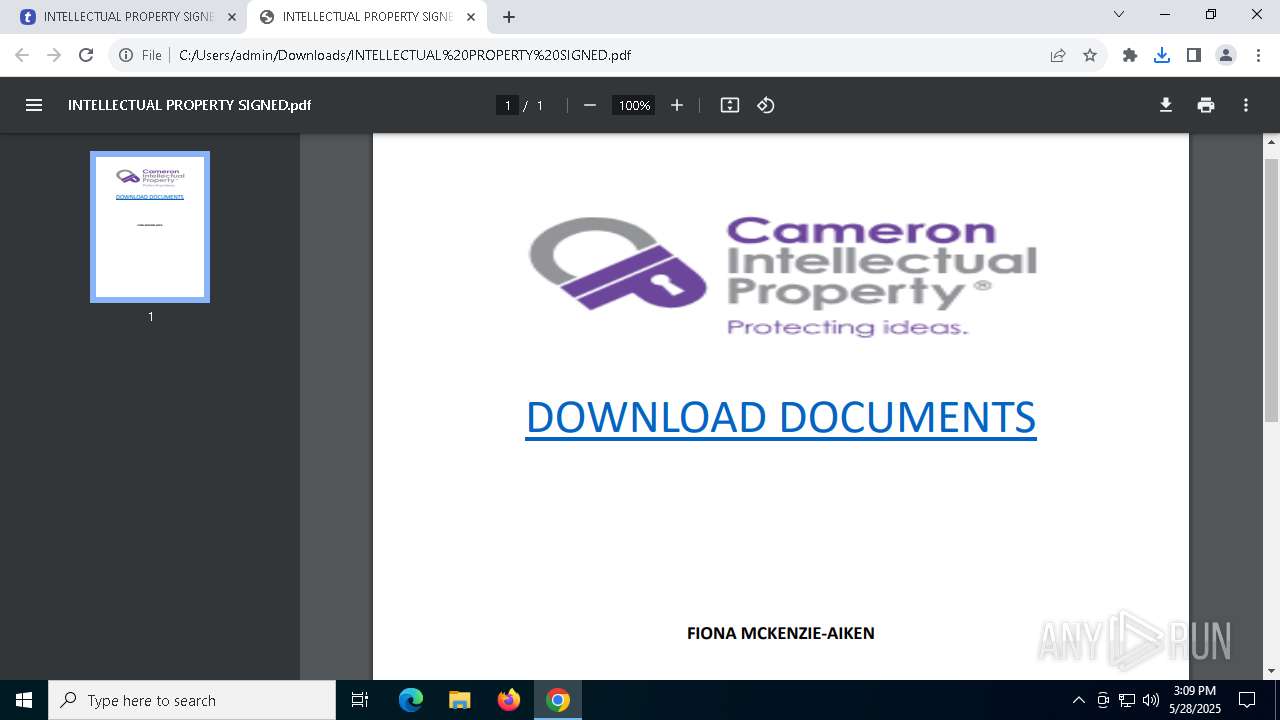Open Chrome downloads icon
The width and height of the screenshot is (1280, 720).
pos(1162,55)
